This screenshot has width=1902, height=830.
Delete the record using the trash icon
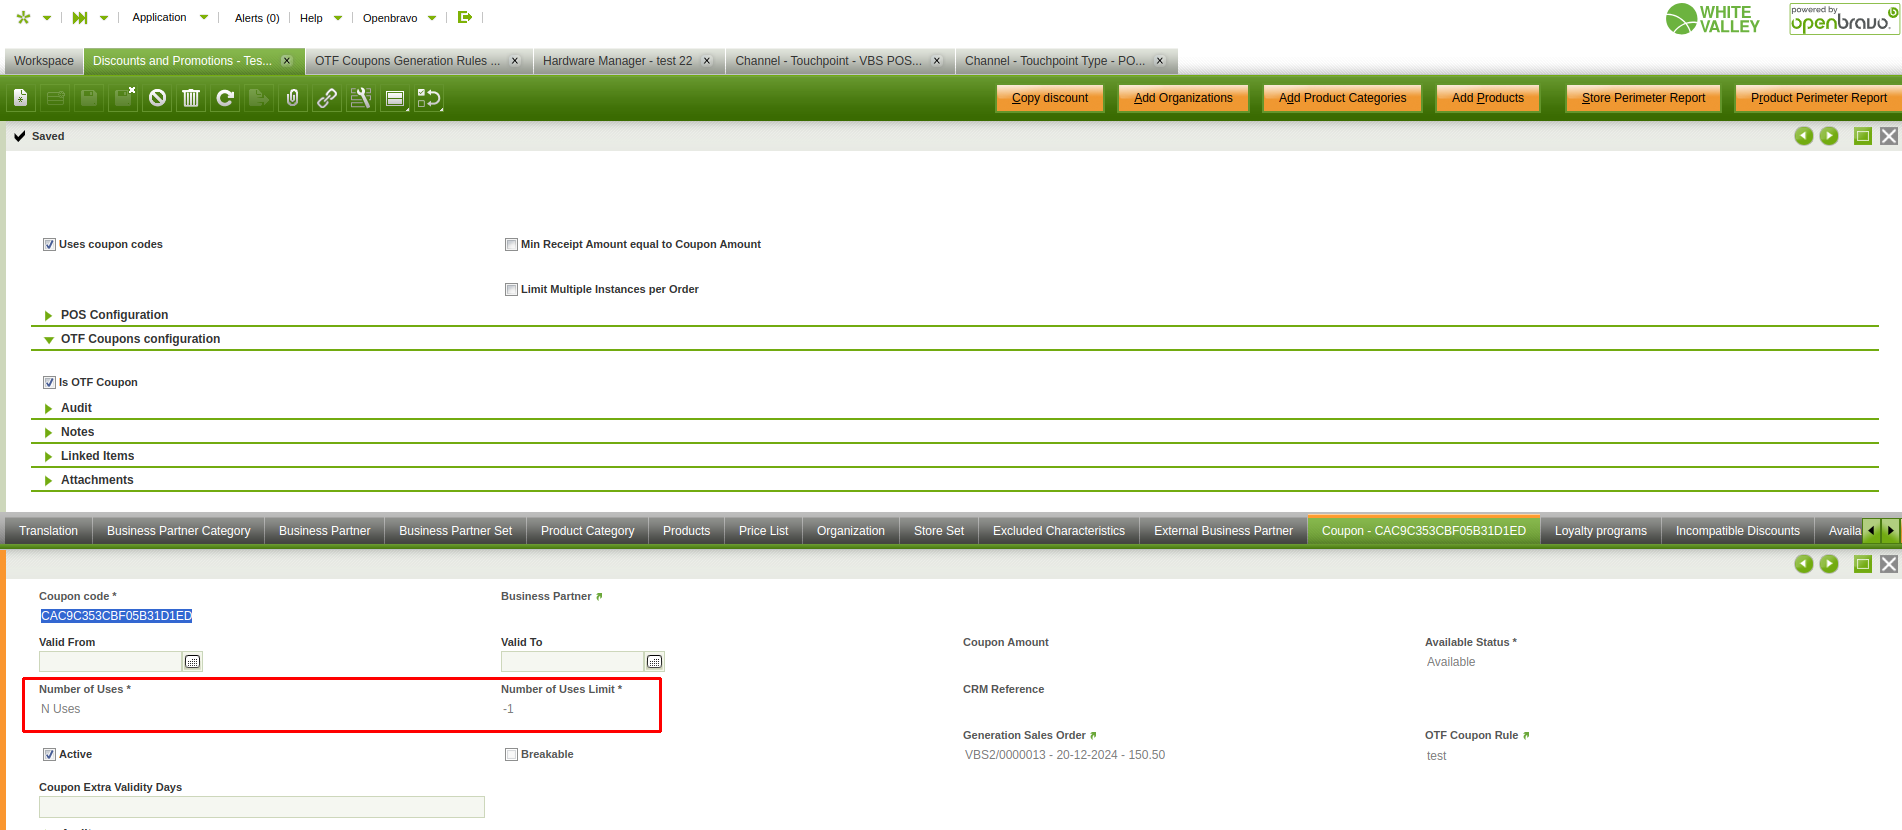pyautogui.click(x=191, y=98)
